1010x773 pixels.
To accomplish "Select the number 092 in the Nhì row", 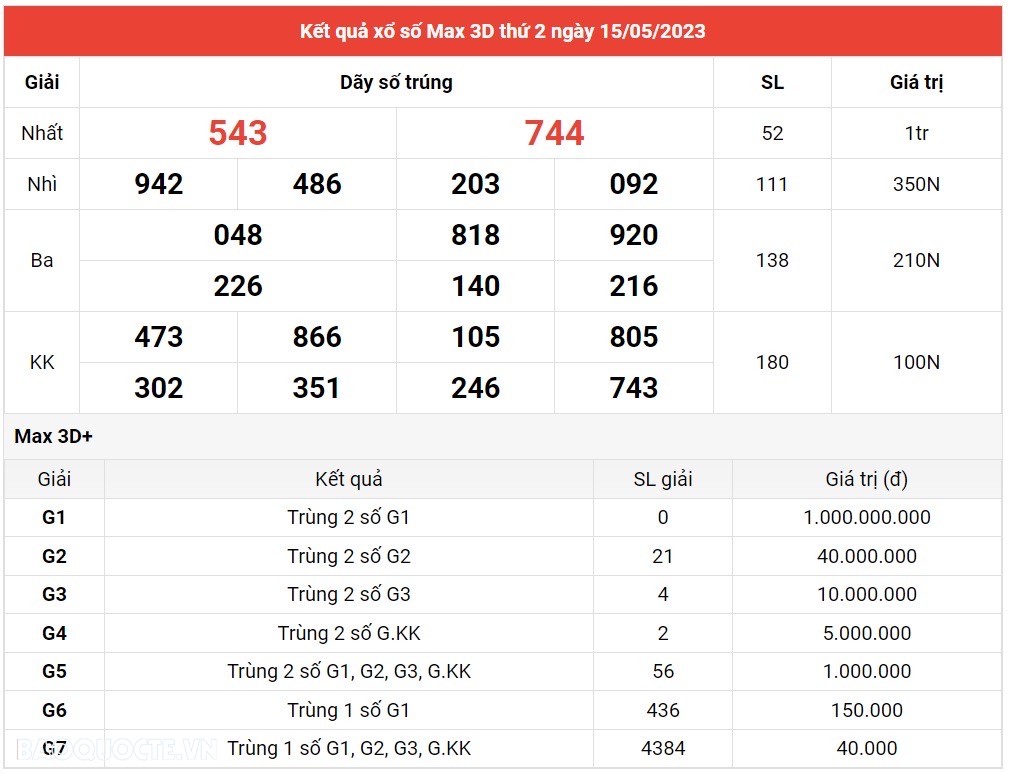I will [x=634, y=184].
